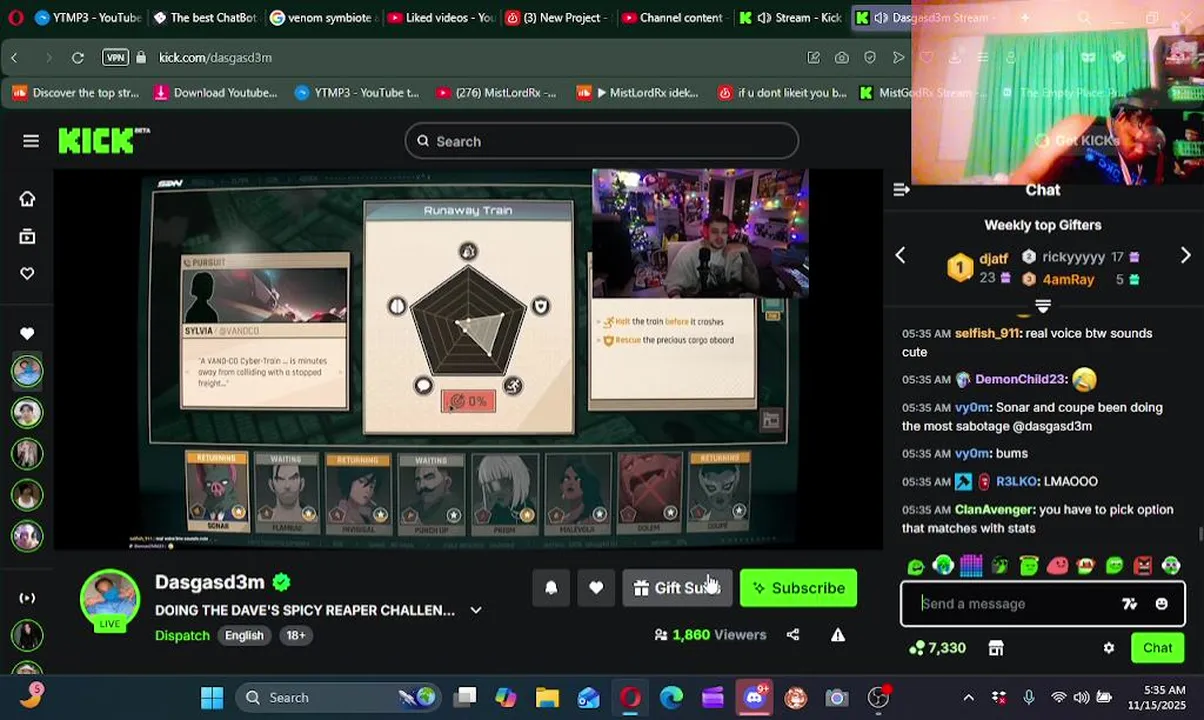Open Dasgasd3m's live profile avatar
The height and width of the screenshot is (720, 1204).
coord(110,599)
